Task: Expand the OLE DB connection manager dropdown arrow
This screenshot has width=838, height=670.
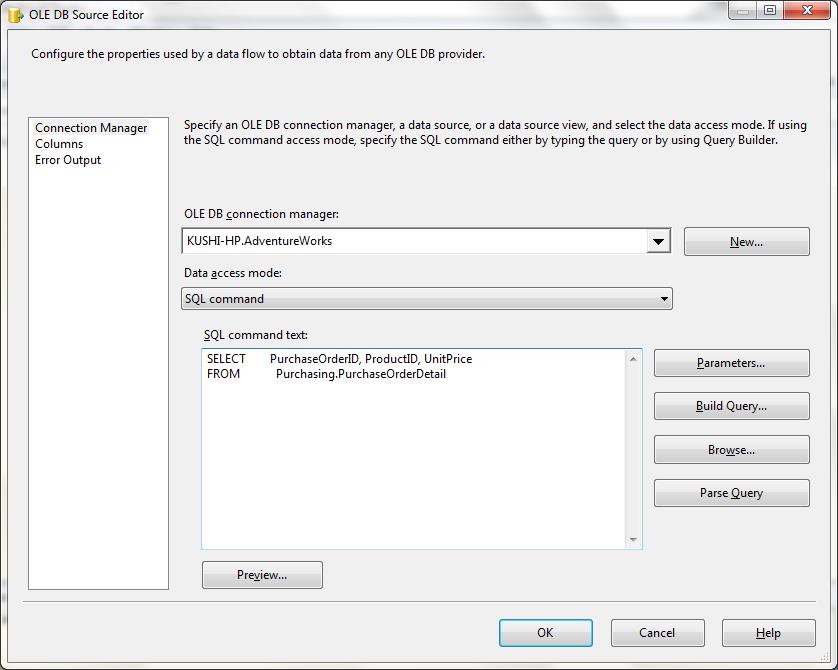Action: click(657, 241)
